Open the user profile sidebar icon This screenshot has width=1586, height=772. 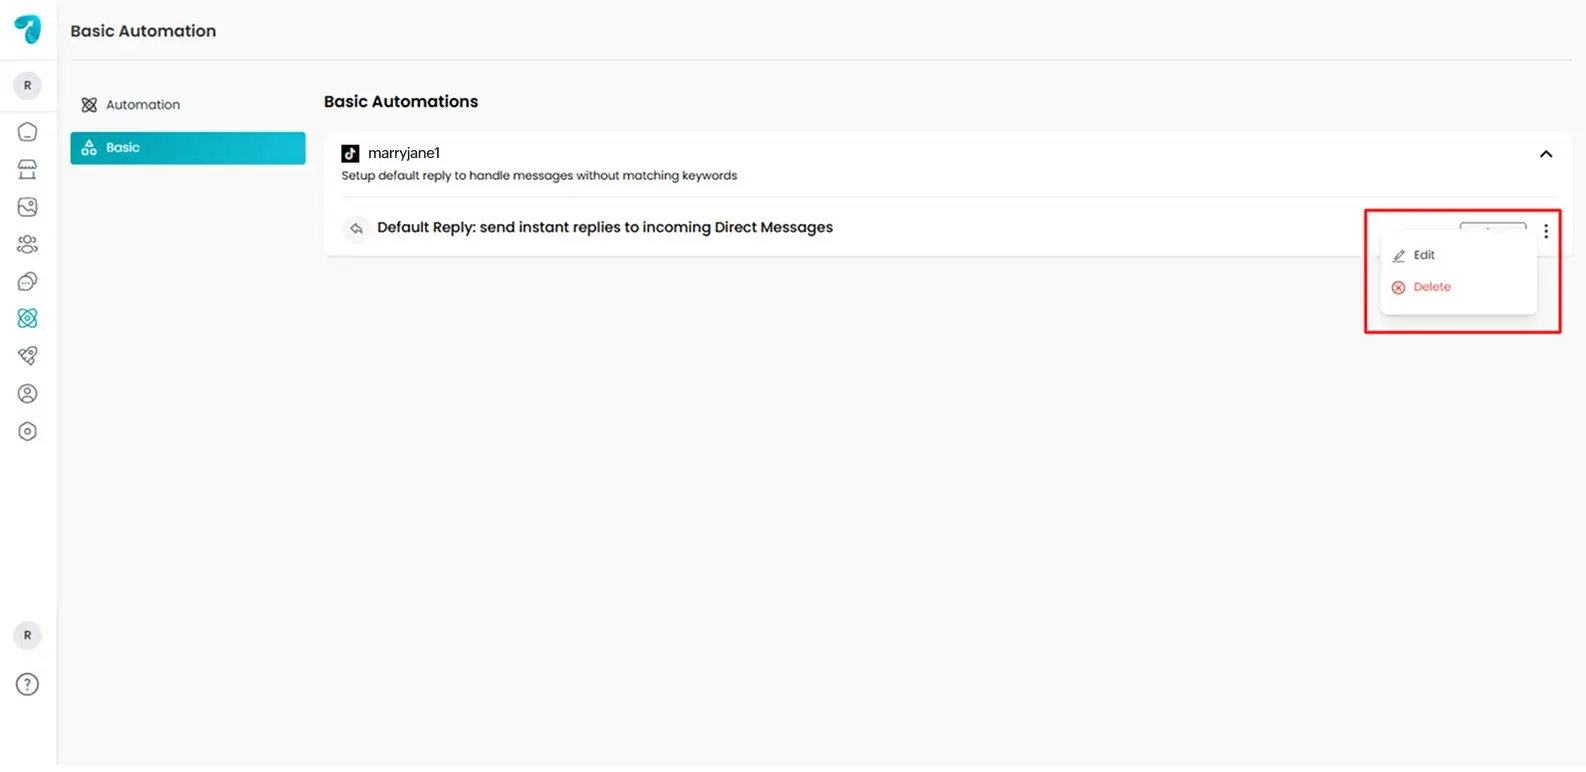point(28,394)
